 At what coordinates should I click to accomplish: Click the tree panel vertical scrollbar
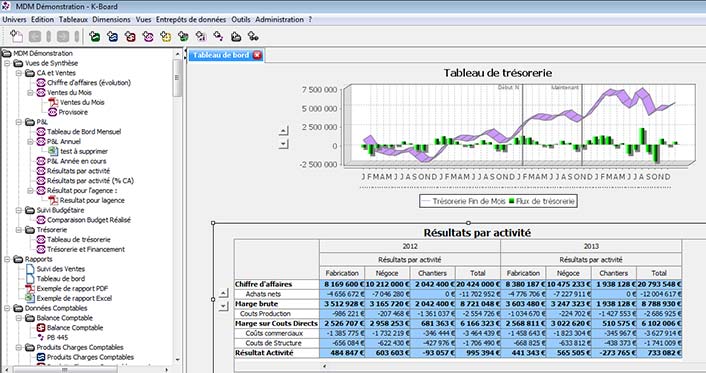177,77
